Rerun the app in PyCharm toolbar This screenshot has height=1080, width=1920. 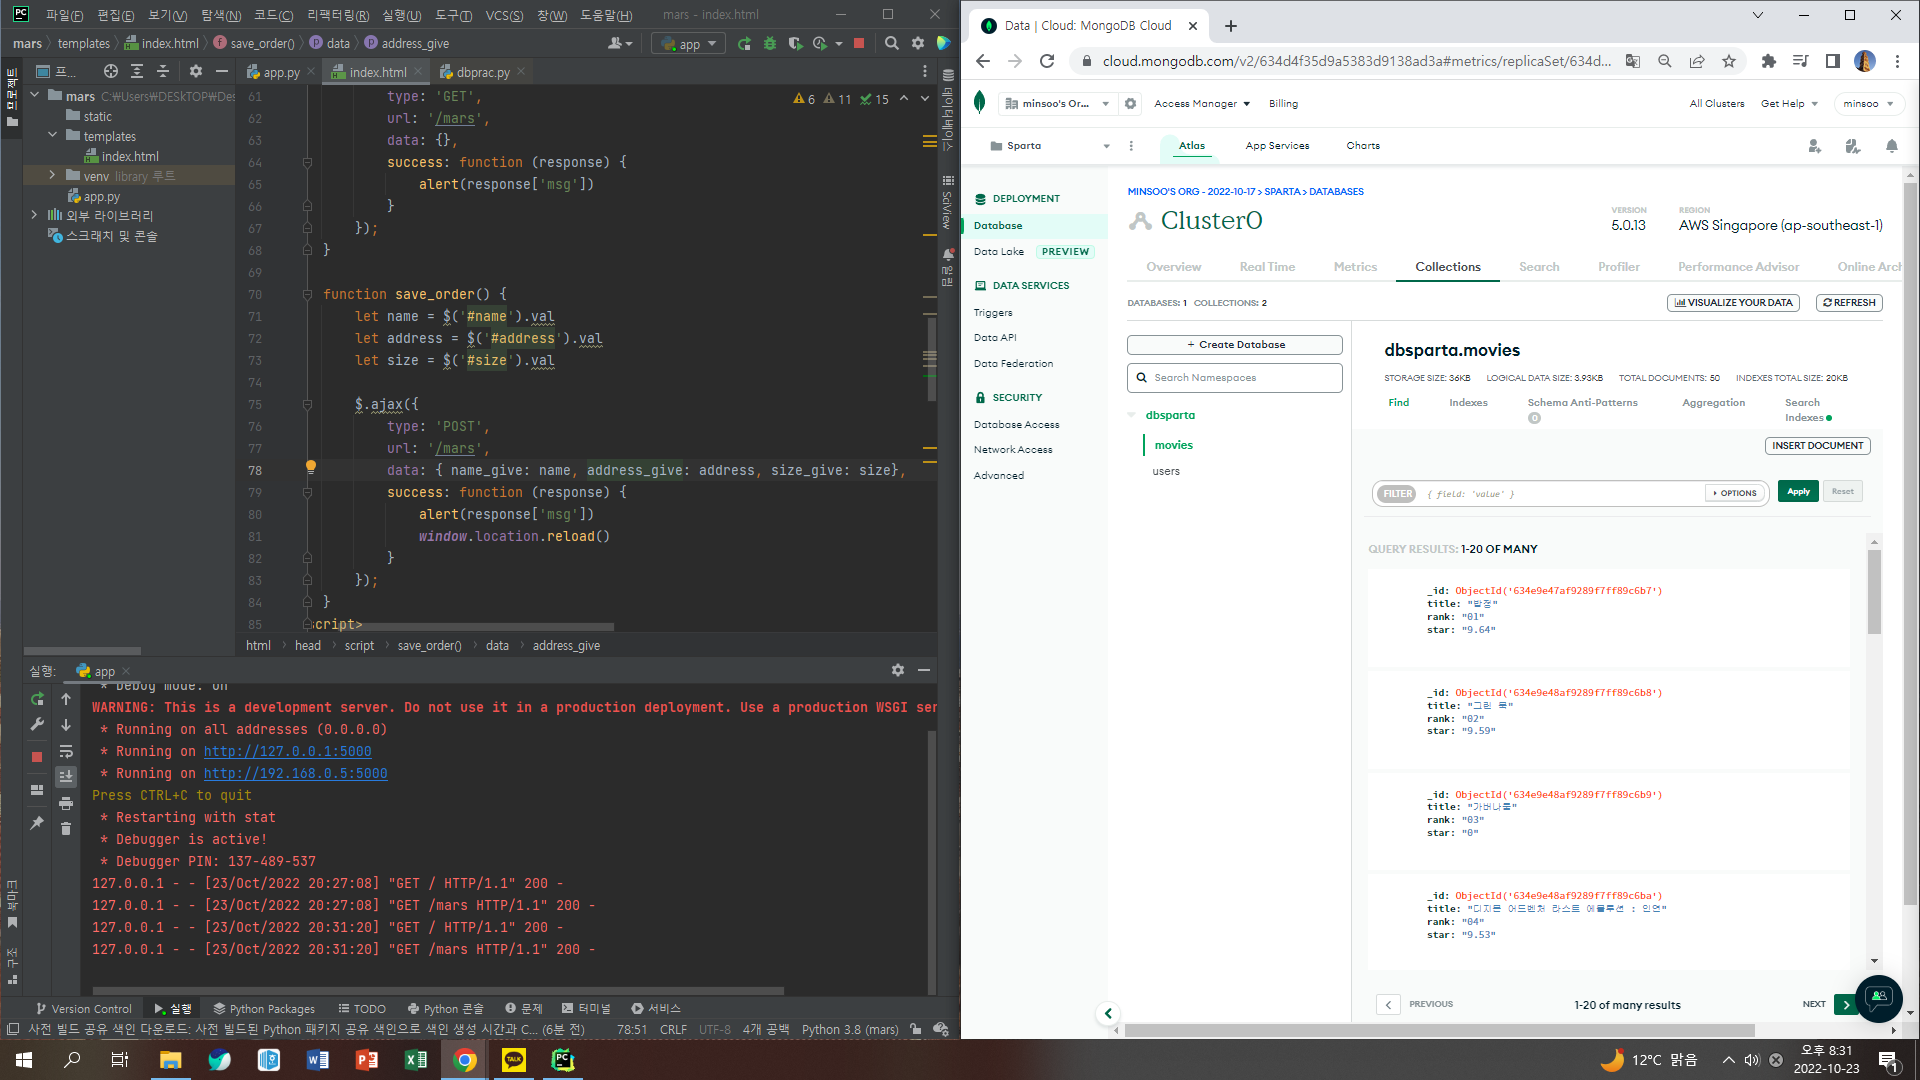pos(744,44)
